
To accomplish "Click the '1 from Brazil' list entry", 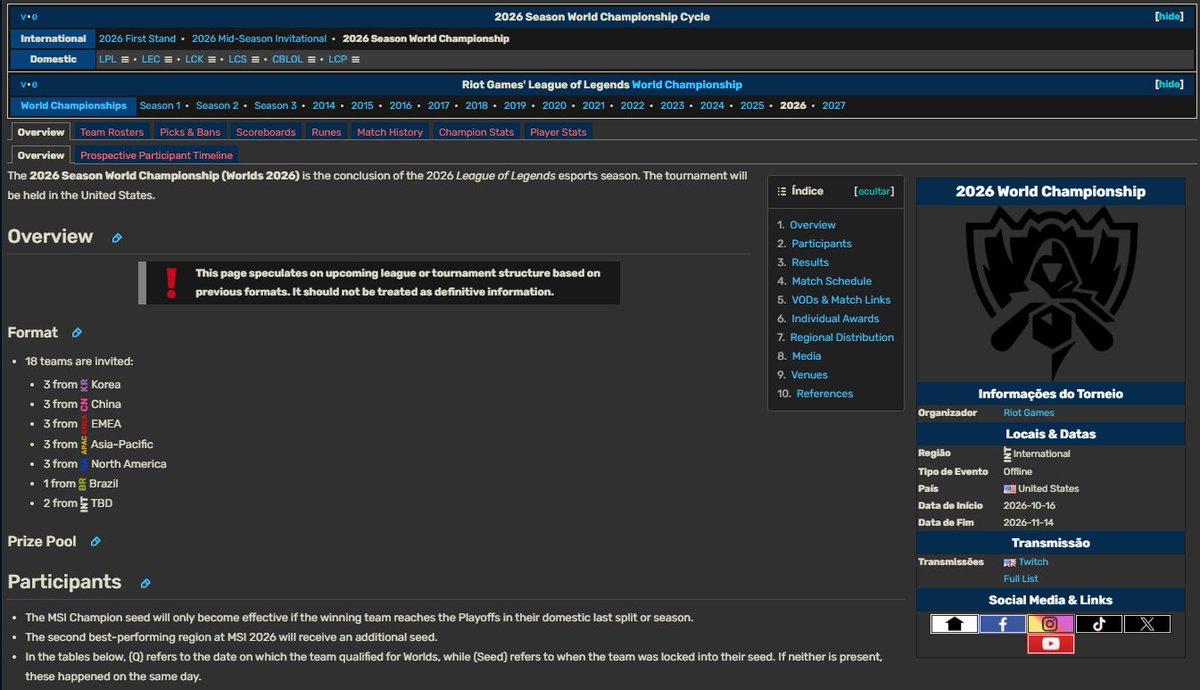I will point(80,484).
